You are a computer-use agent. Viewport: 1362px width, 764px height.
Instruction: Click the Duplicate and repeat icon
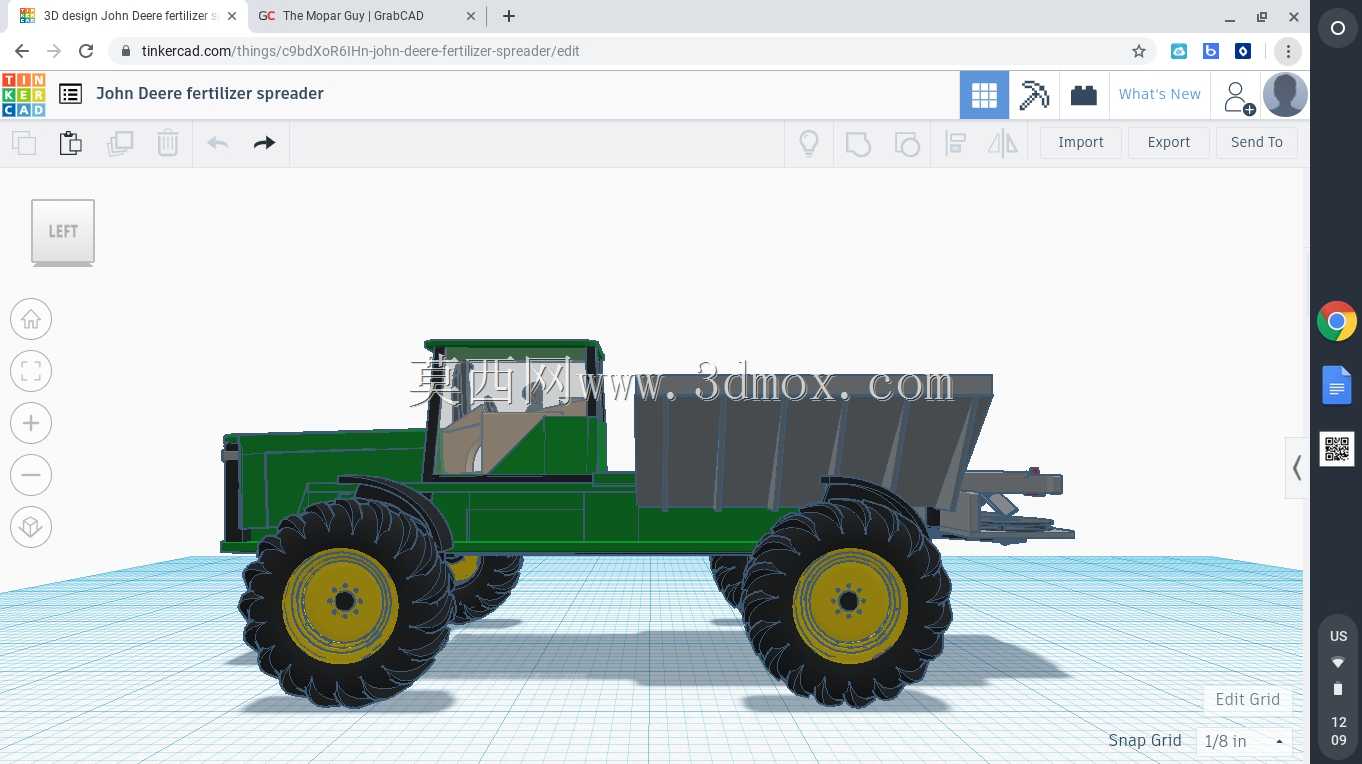pos(120,143)
